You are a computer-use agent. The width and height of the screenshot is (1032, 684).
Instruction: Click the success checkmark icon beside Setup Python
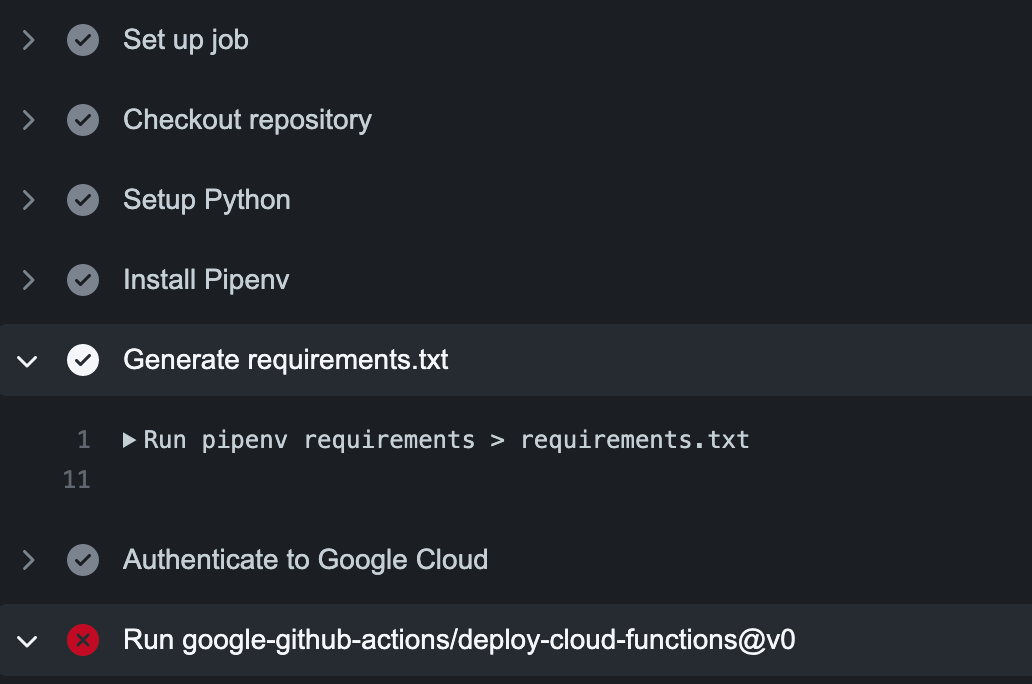point(83,200)
